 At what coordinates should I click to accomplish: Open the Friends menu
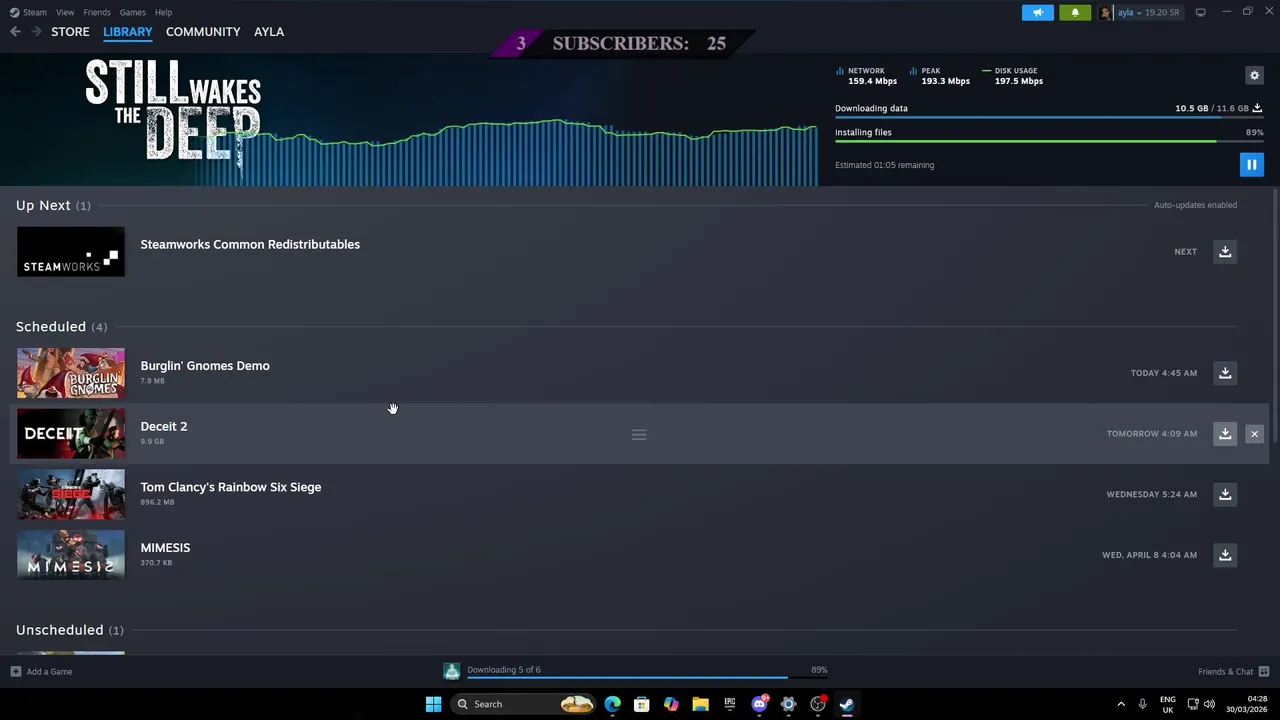(x=97, y=12)
